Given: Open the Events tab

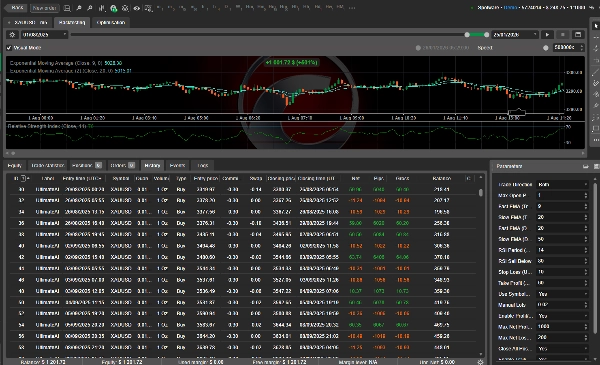Looking at the screenshot, I should tap(177, 166).
